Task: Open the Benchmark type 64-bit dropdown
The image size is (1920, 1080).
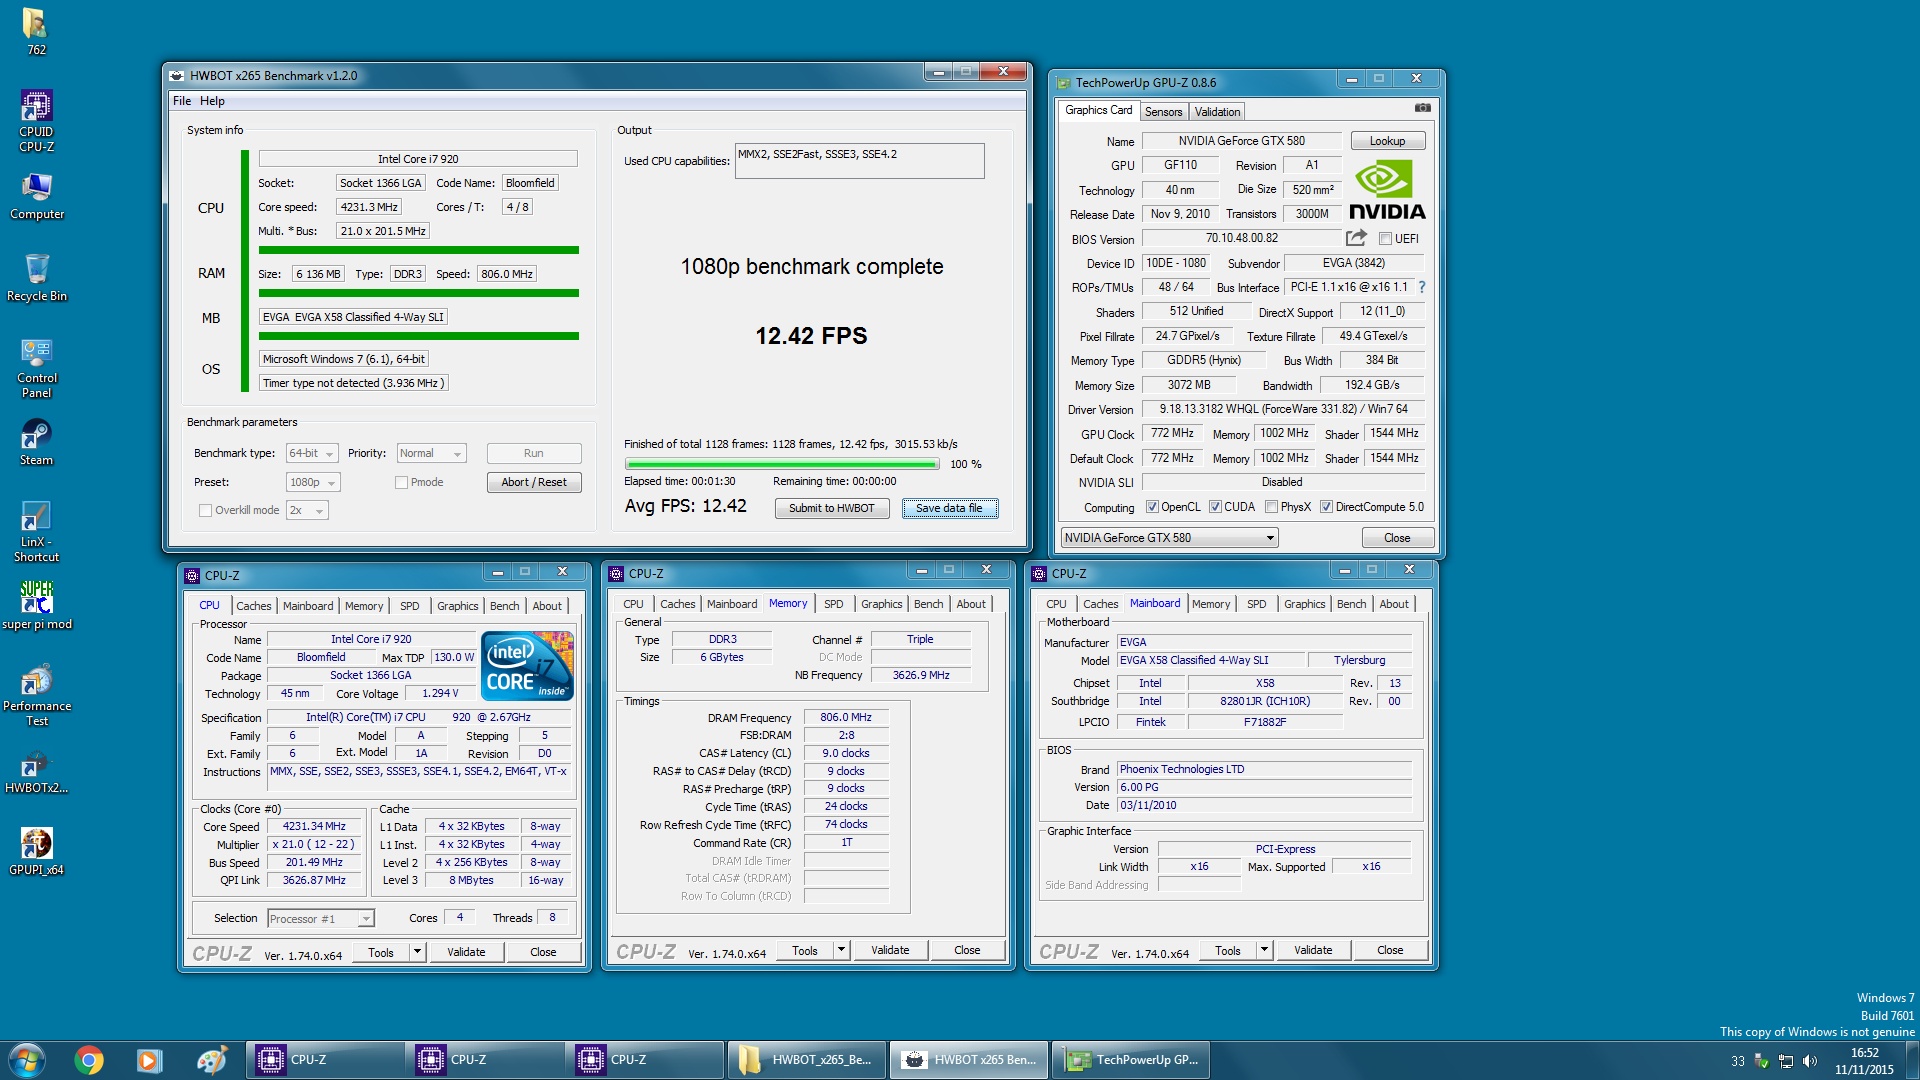Action: pyautogui.click(x=312, y=454)
